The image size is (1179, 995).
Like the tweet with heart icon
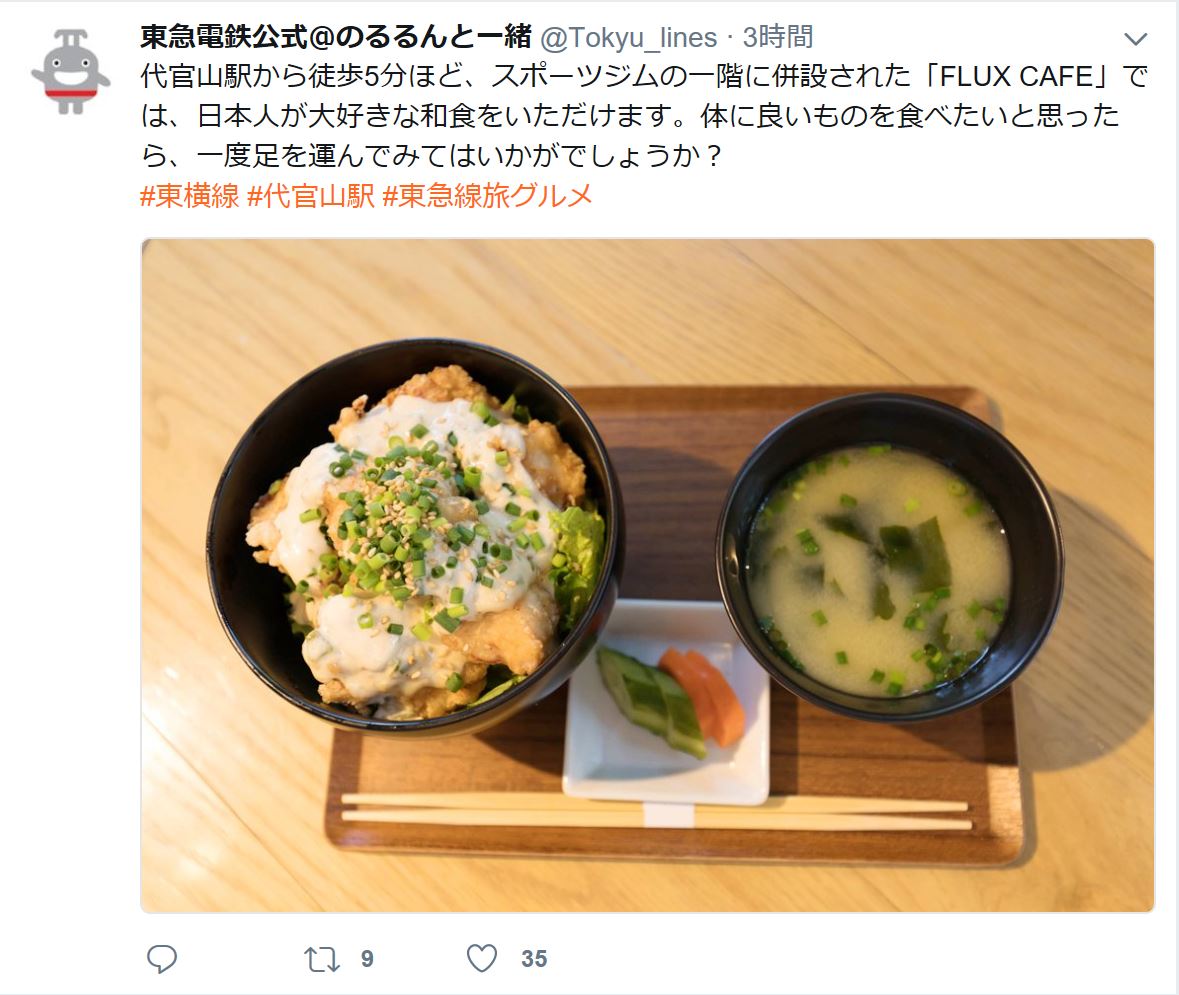[x=482, y=959]
